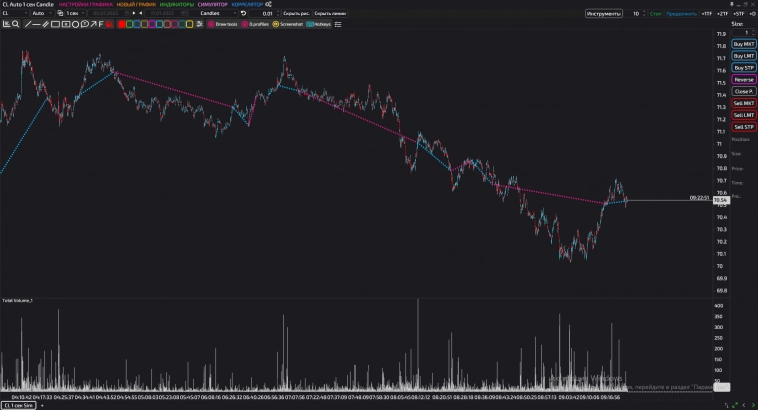Expand the CL symbol dropdown
This screenshot has height=410, width=758.
click(x=11, y=13)
